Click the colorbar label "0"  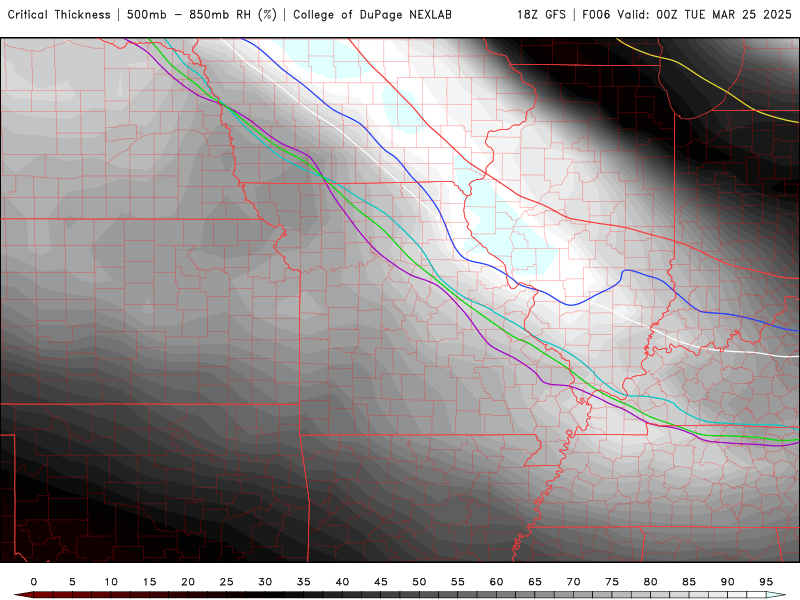34,582
